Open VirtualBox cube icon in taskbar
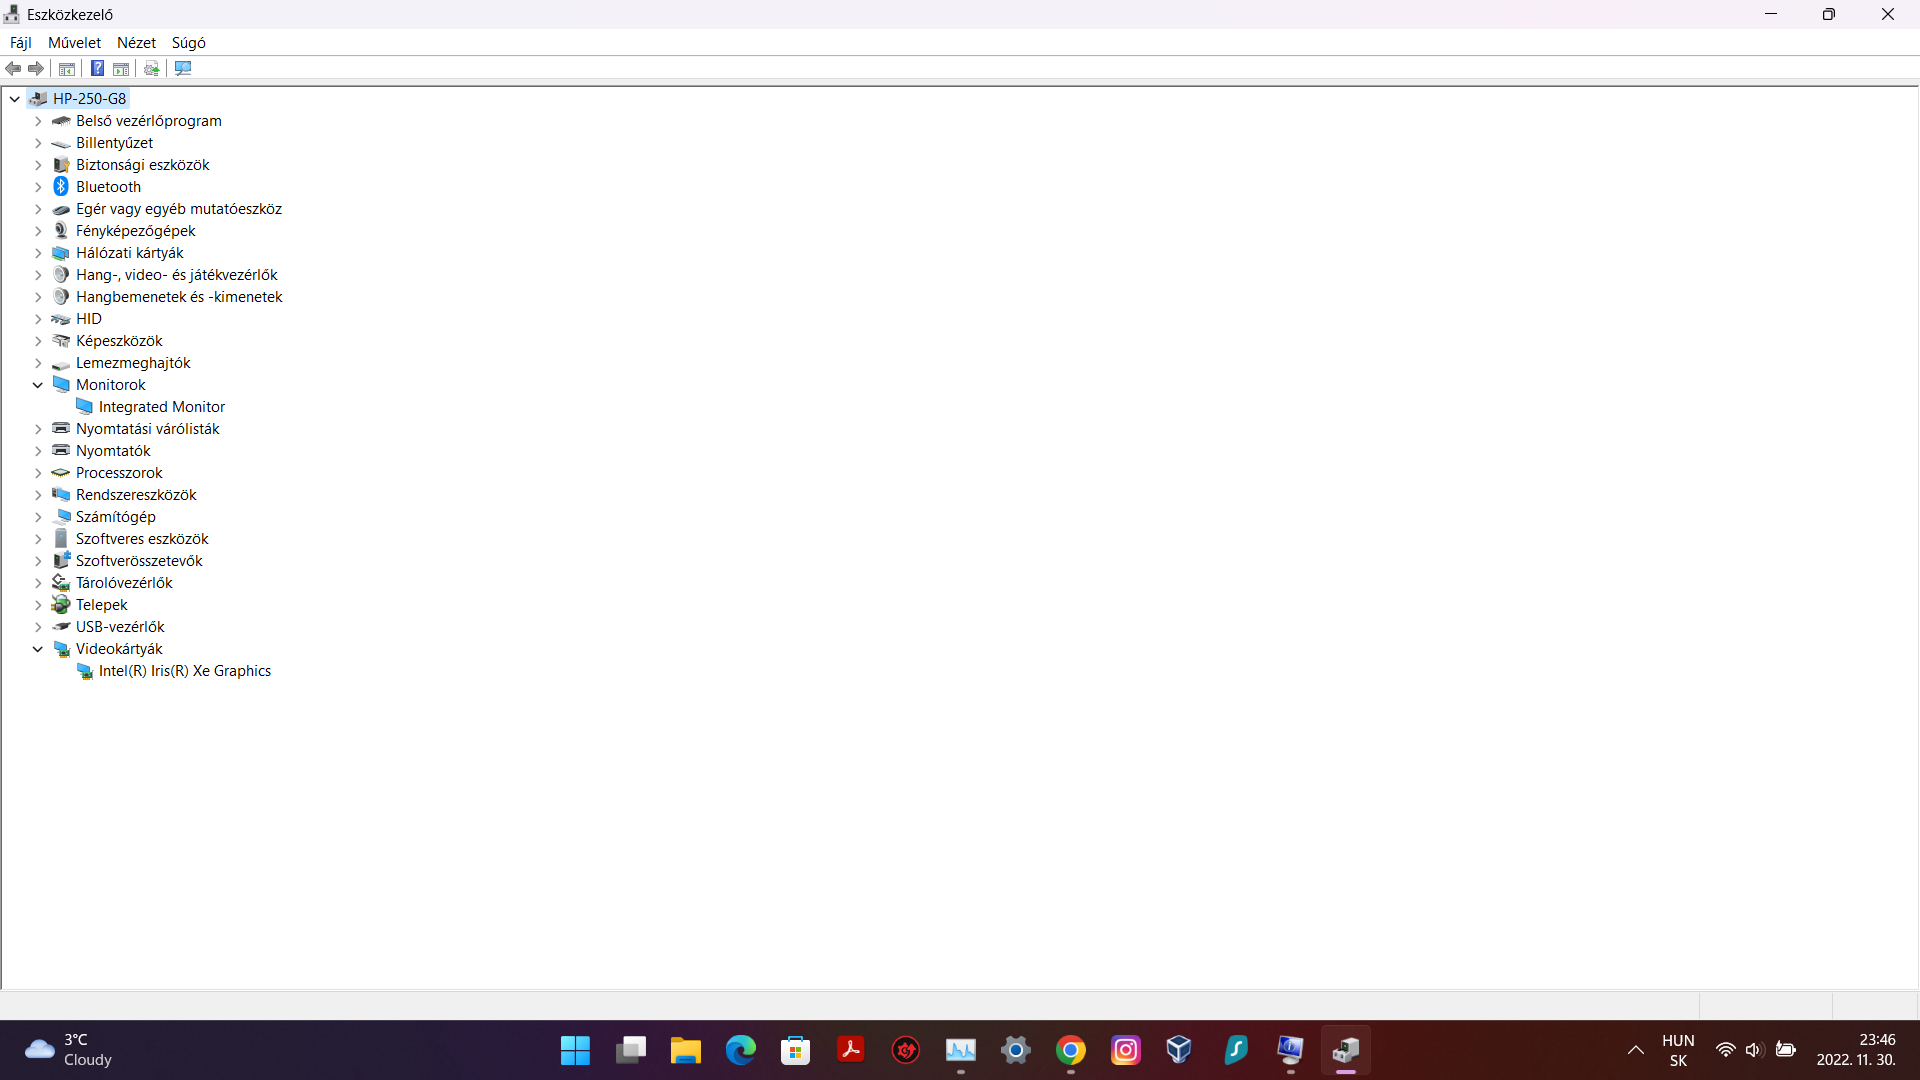This screenshot has height=1080, width=1920. click(1180, 1050)
